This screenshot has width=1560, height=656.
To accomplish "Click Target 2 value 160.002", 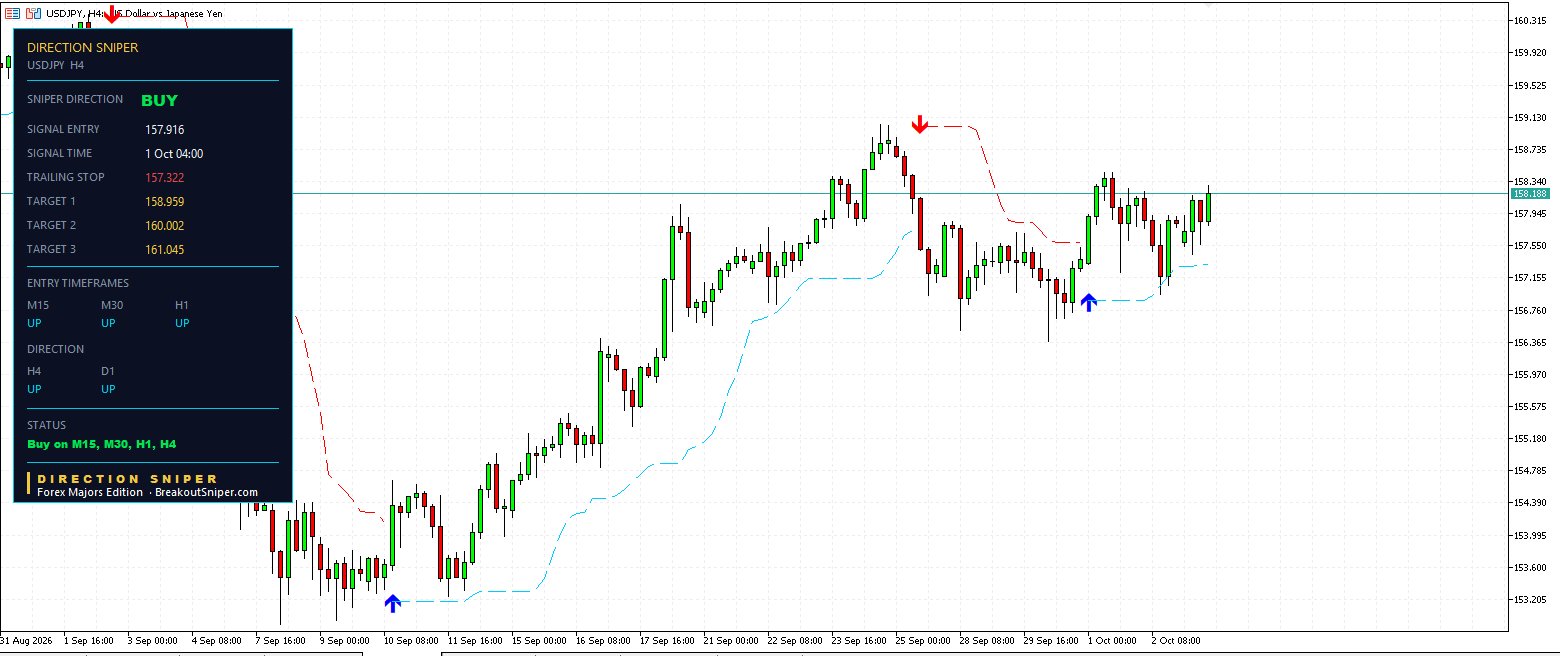I will click(165, 226).
